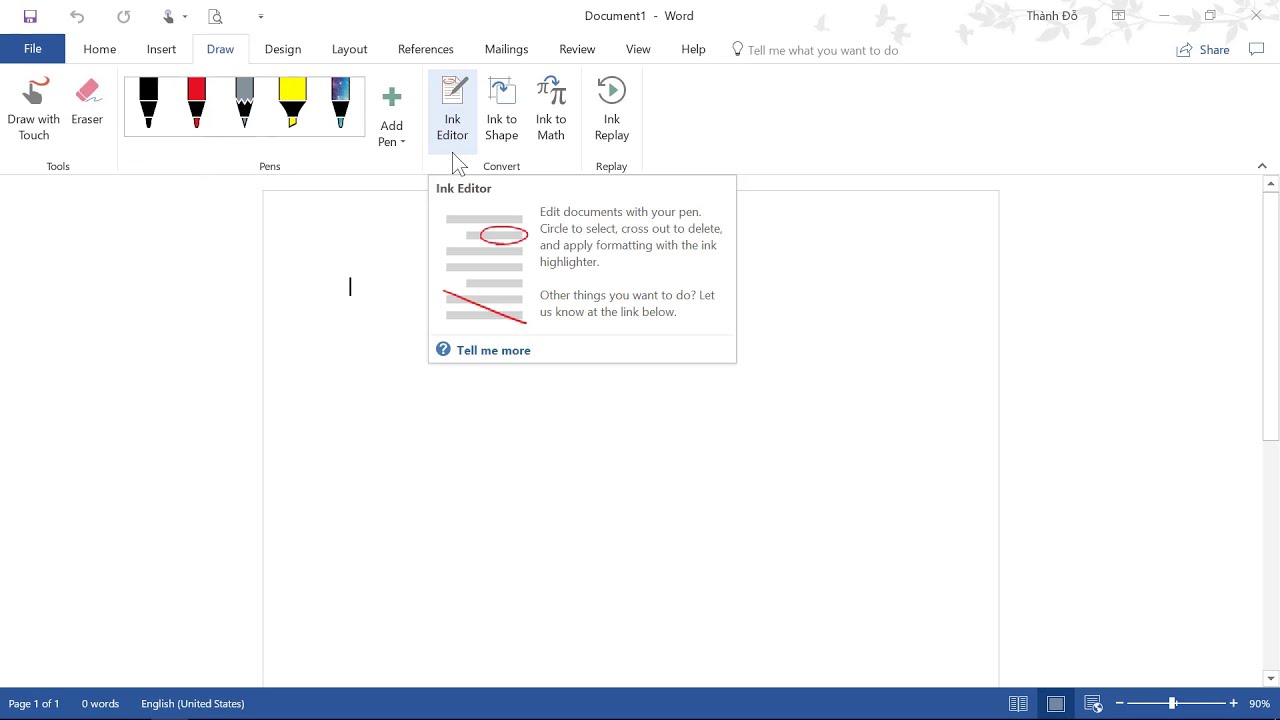Type in the Tell me search box
Viewport: 1280px width, 720px height.
tap(822, 50)
